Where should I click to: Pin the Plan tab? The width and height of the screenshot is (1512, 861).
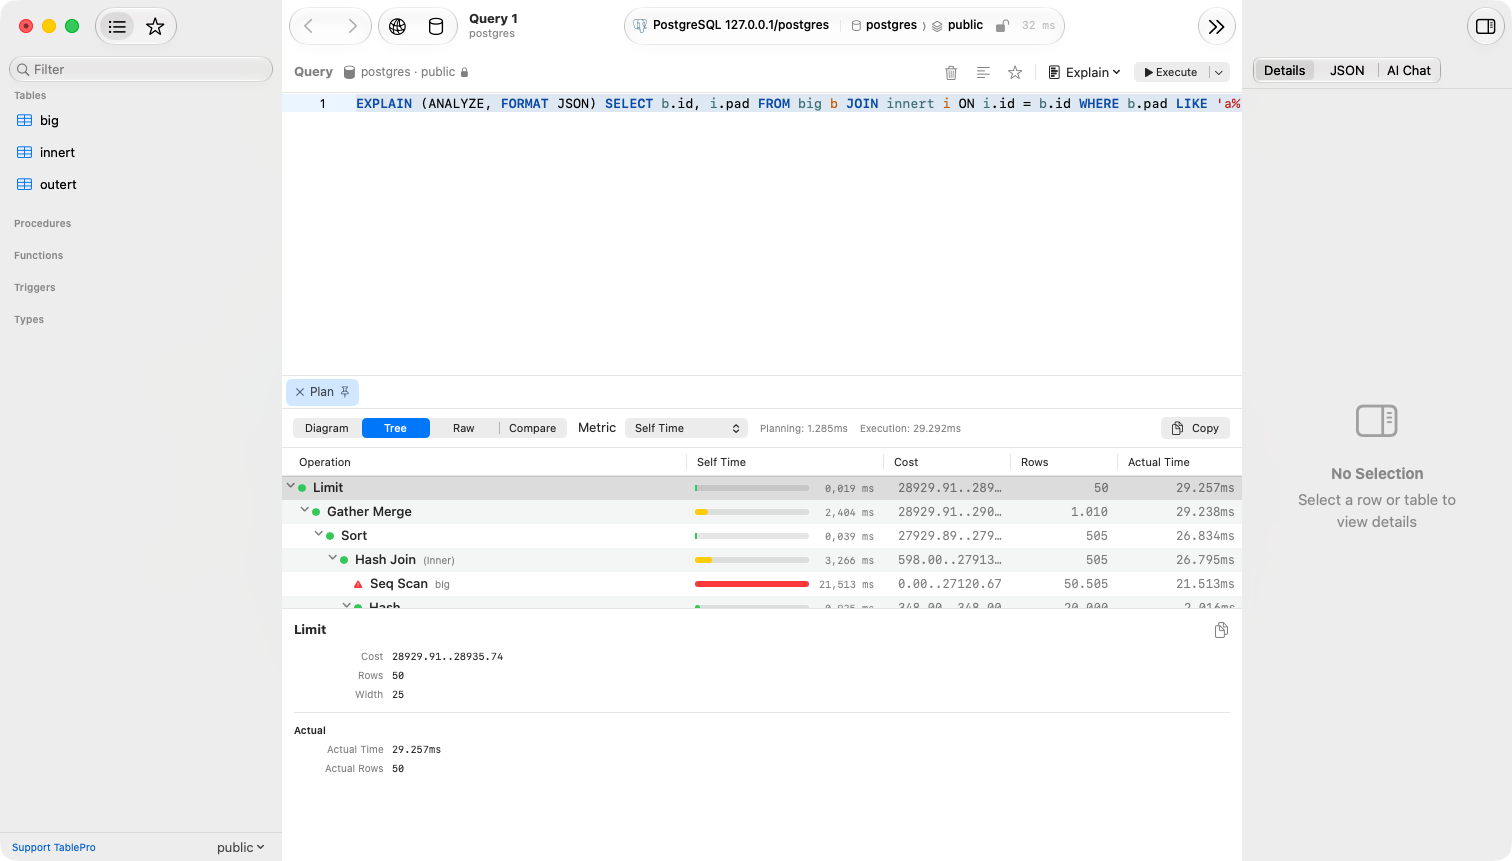click(x=345, y=392)
